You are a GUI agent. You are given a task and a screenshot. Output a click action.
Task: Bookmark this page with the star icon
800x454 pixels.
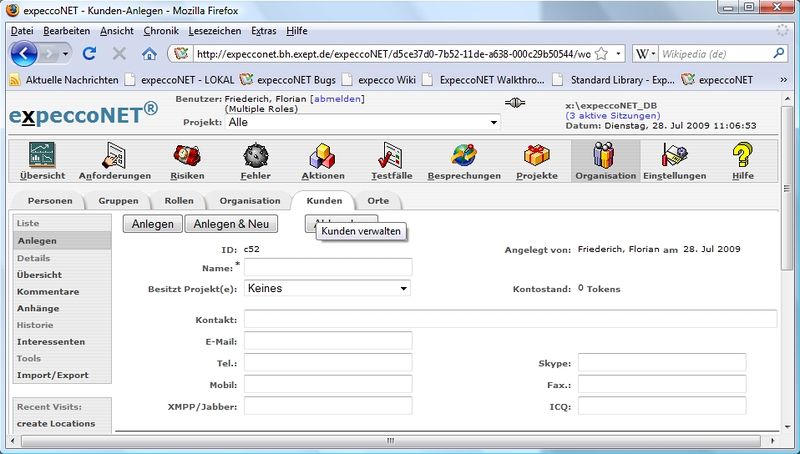602,54
